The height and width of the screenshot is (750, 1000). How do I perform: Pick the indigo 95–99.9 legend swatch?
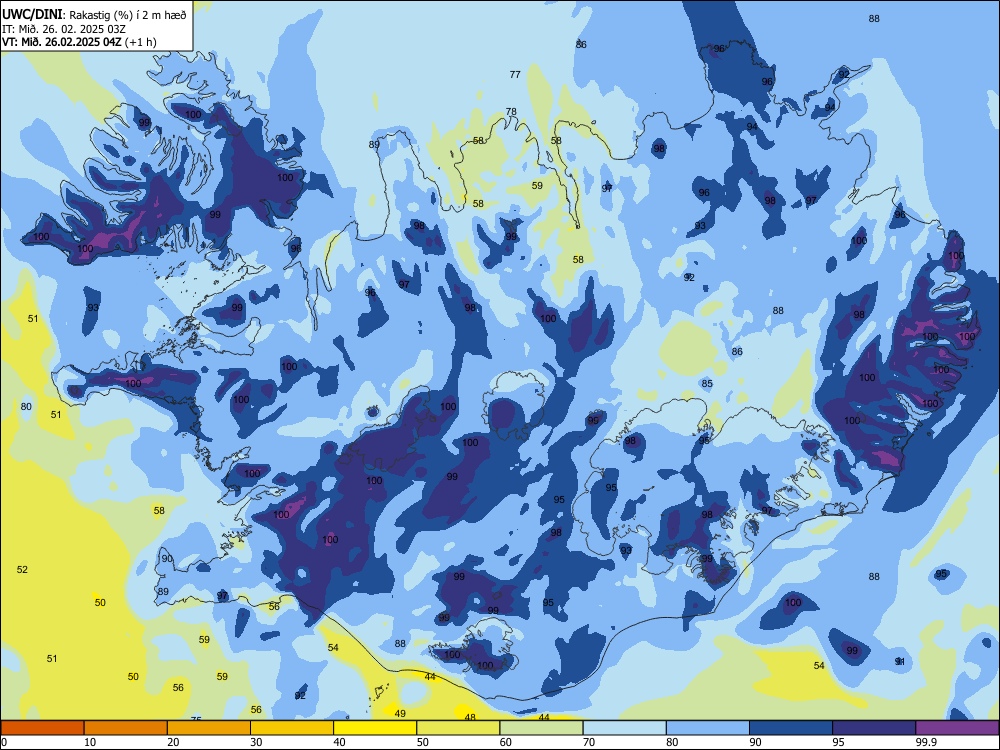pyautogui.click(x=874, y=728)
